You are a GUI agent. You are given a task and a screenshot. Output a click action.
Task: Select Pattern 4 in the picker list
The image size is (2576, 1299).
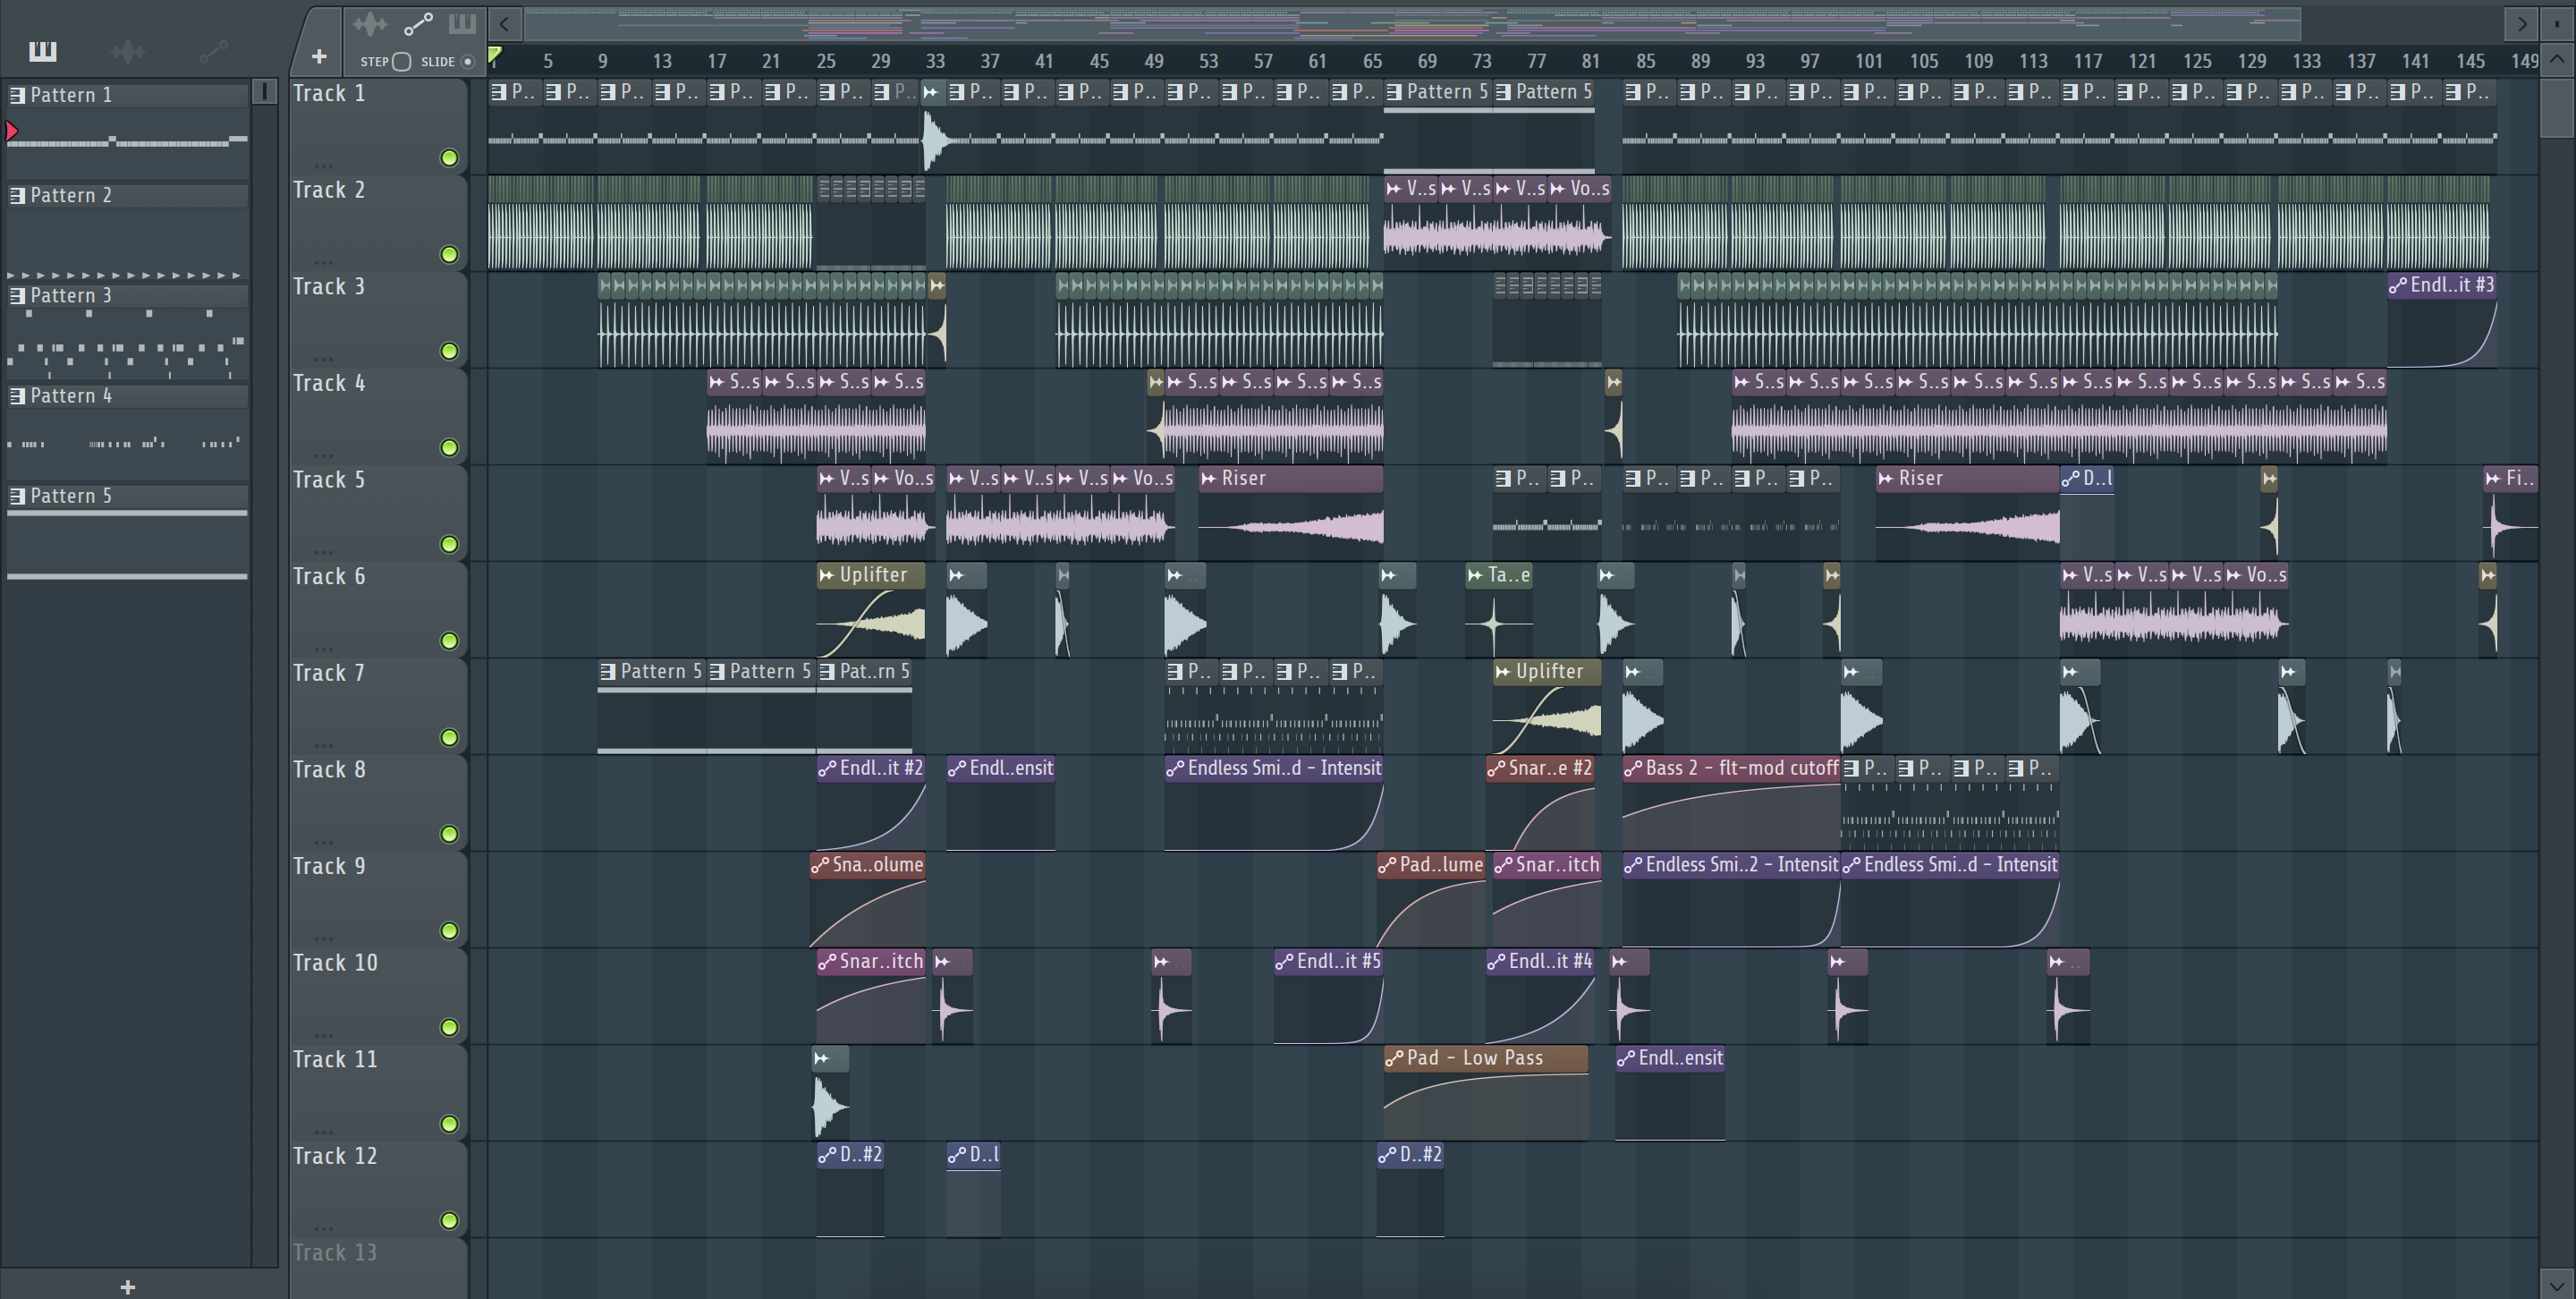point(128,396)
